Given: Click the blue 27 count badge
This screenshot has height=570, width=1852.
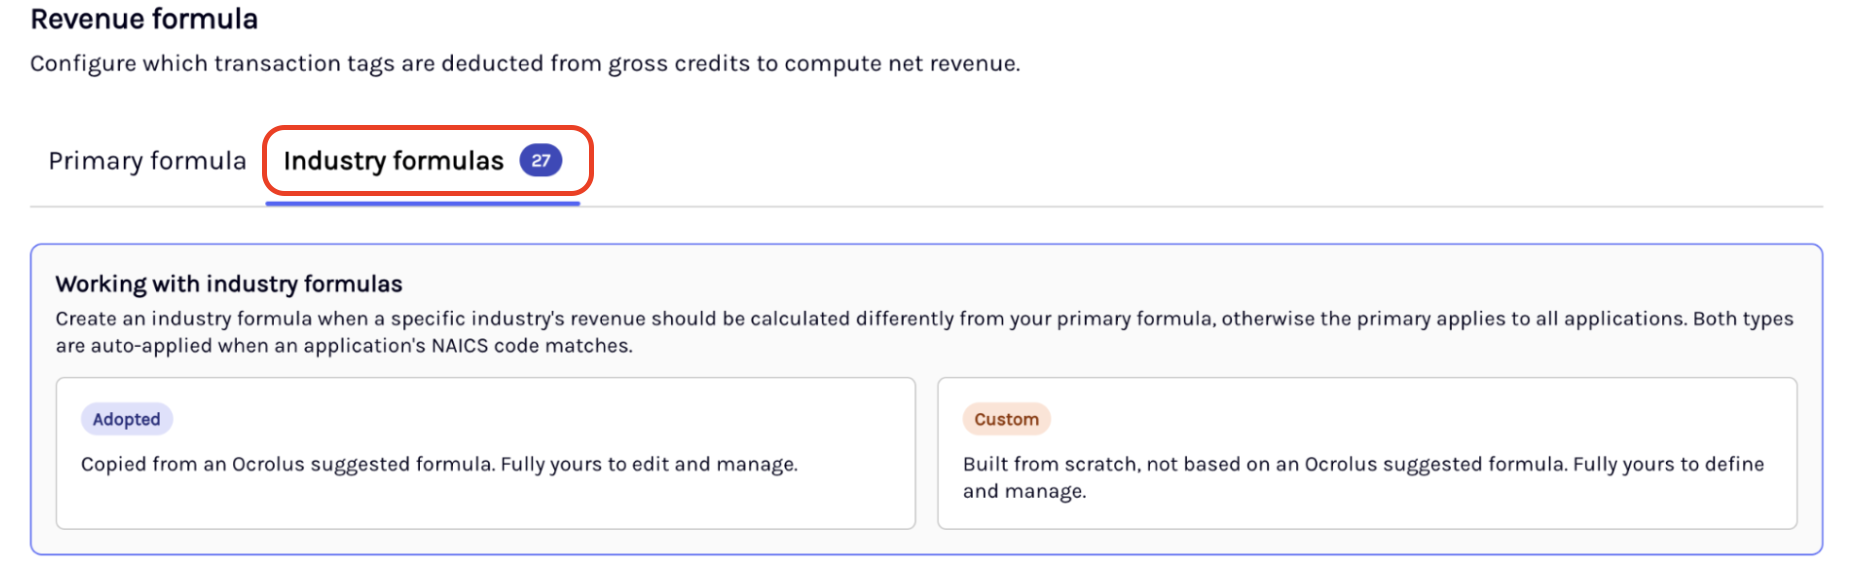Looking at the screenshot, I should coord(541,160).
